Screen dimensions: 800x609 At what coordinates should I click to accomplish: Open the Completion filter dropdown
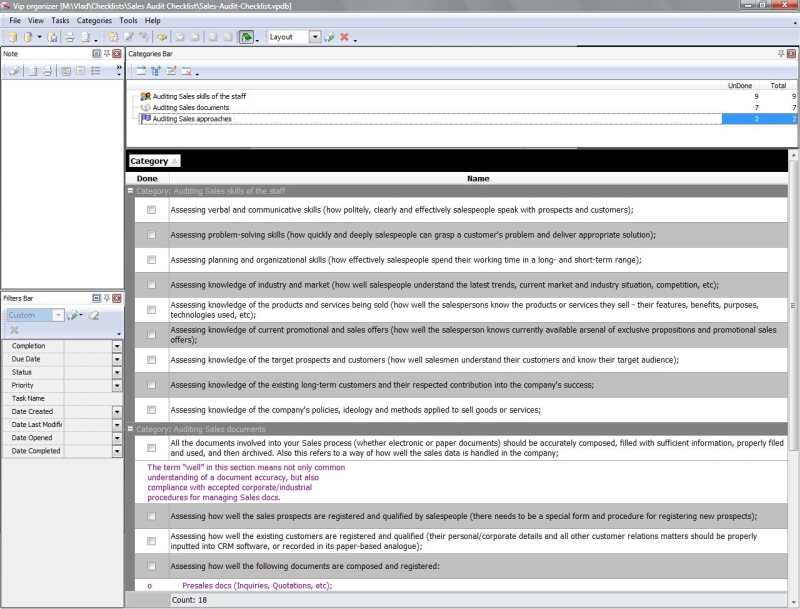116,346
